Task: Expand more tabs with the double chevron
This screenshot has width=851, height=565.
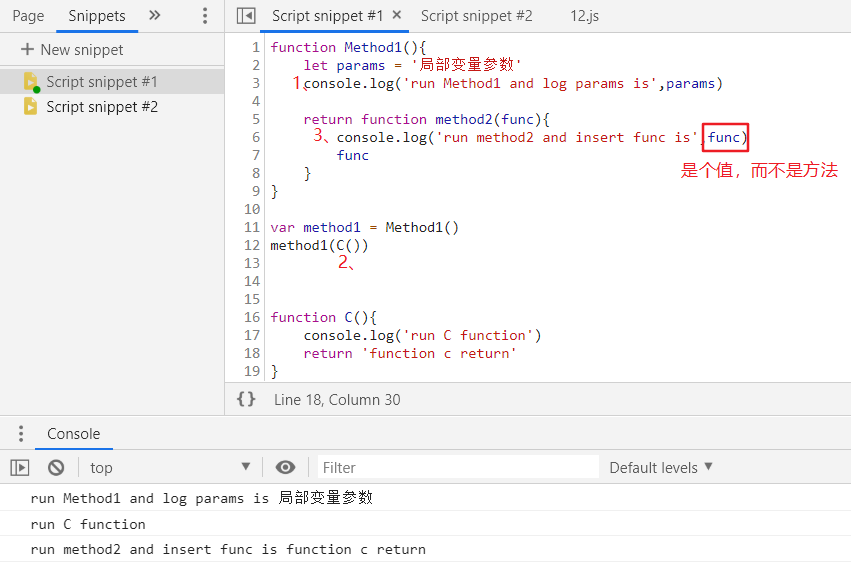Action: [154, 16]
